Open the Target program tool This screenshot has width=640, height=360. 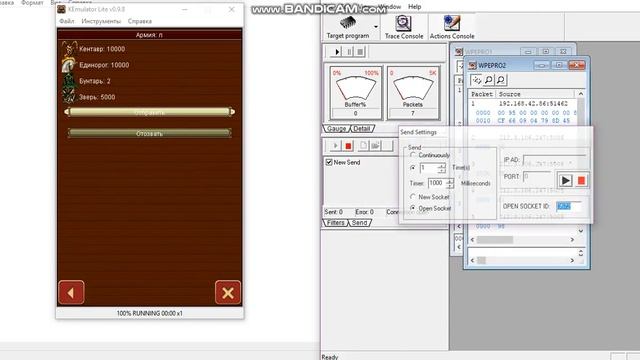(348, 27)
